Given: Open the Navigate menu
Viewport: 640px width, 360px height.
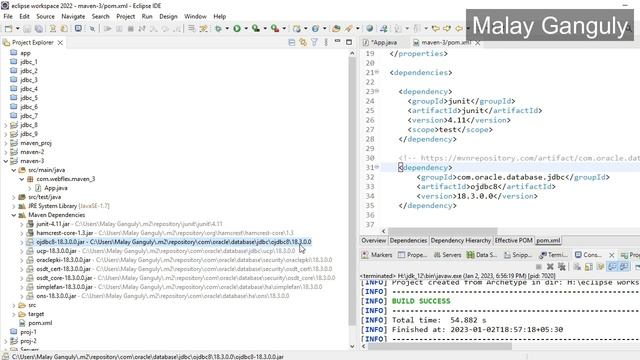Looking at the screenshot, I should tap(73, 16).
